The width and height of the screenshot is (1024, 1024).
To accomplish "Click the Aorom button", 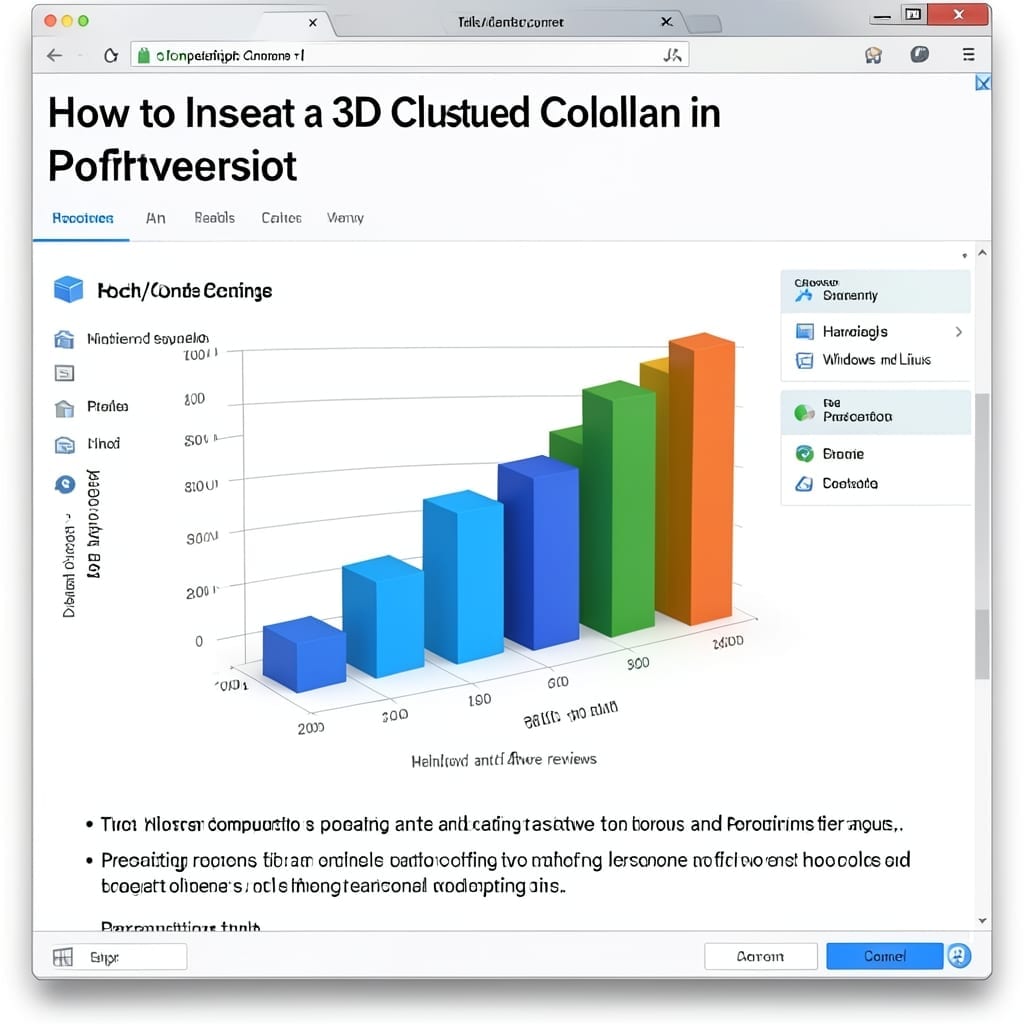I will pyautogui.click(x=761, y=956).
